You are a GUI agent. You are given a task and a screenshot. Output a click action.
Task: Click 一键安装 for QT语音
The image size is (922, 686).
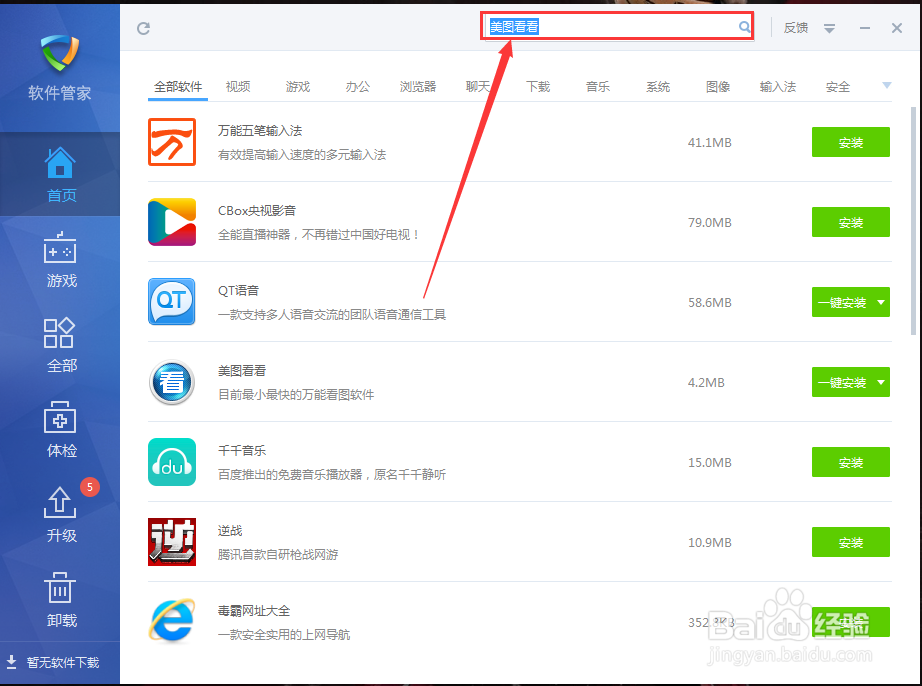coord(843,302)
